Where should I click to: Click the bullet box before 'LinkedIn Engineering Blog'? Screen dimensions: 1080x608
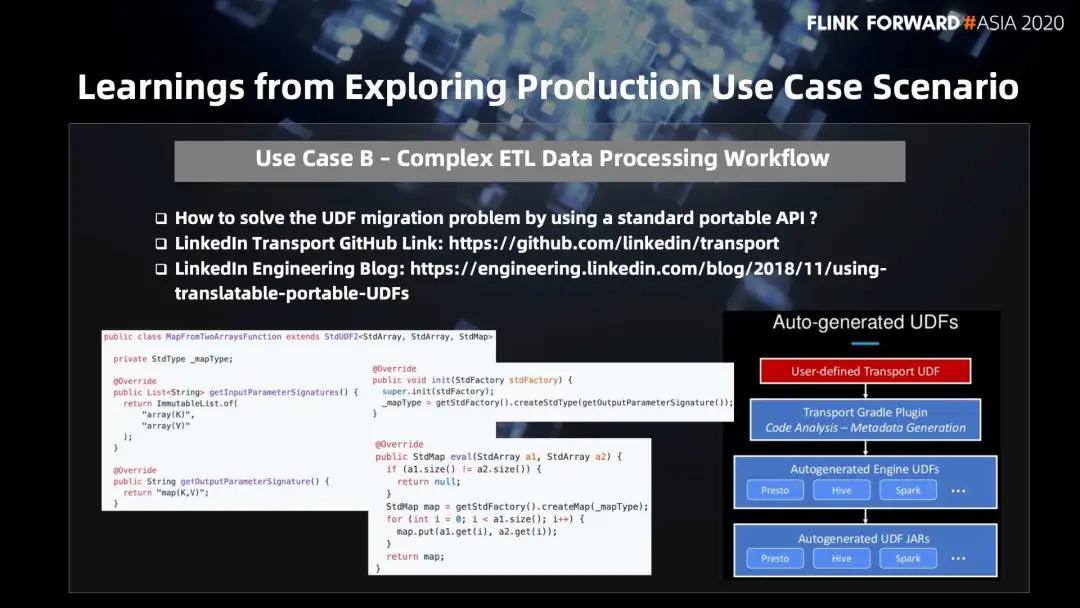tap(161, 269)
